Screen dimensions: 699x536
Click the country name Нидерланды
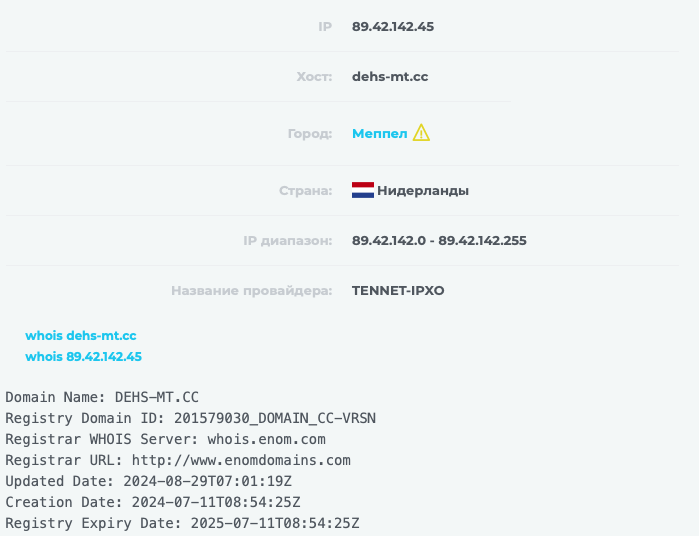(x=423, y=190)
